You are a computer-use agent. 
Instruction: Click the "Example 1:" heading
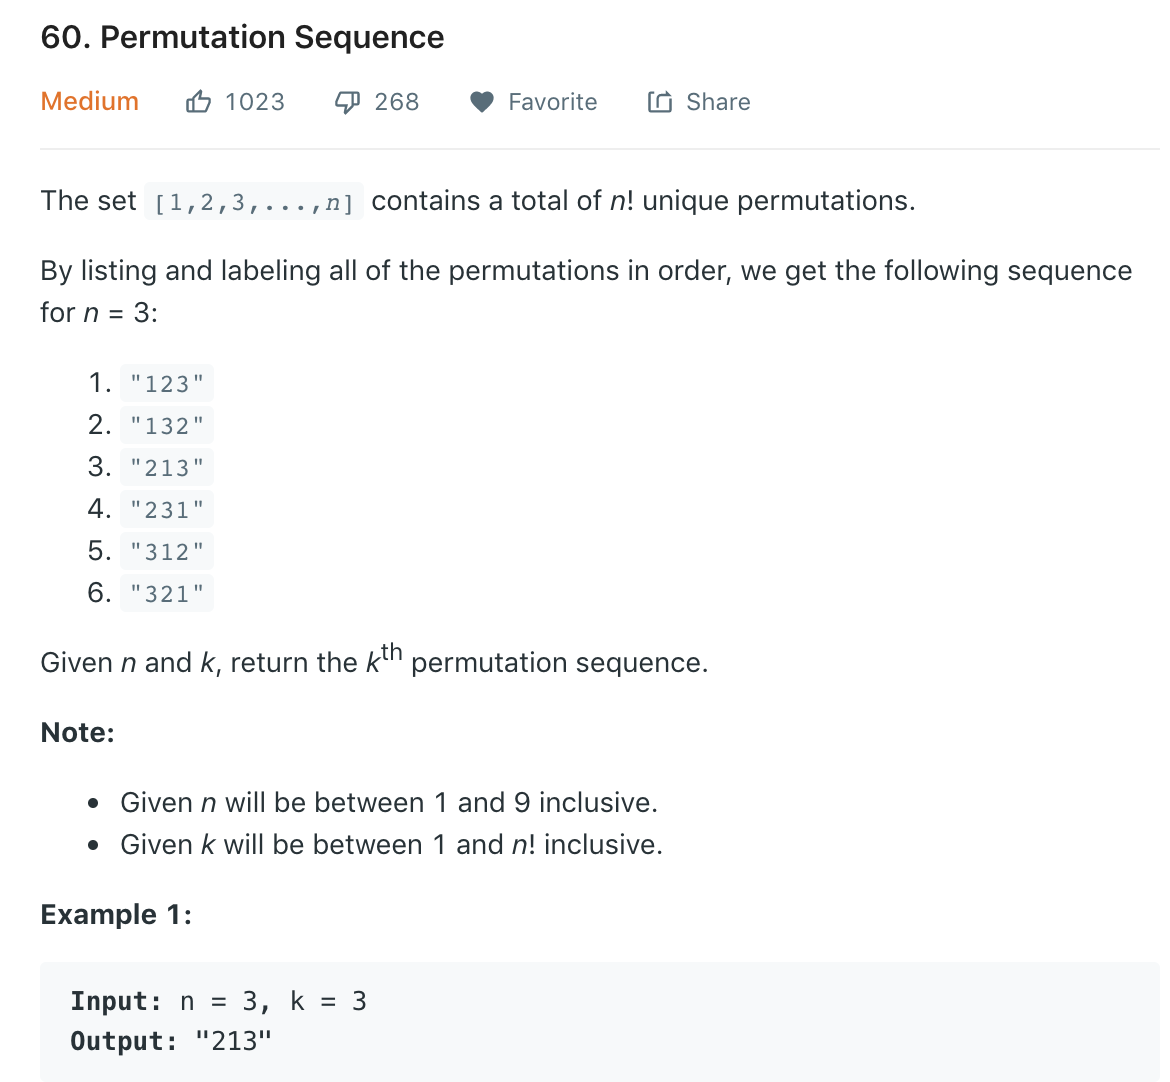[116, 915]
